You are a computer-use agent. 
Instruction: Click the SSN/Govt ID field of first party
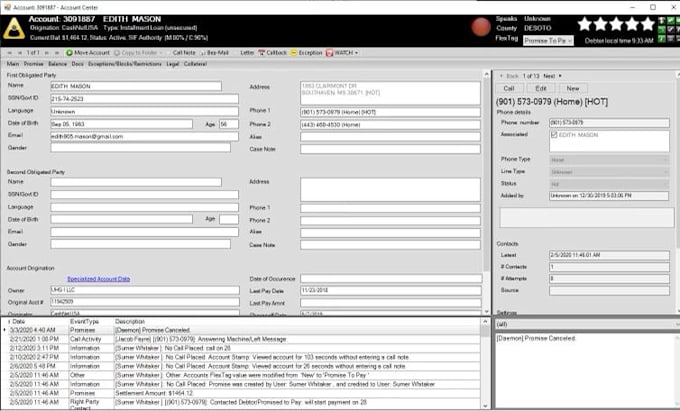(x=144, y=99)
